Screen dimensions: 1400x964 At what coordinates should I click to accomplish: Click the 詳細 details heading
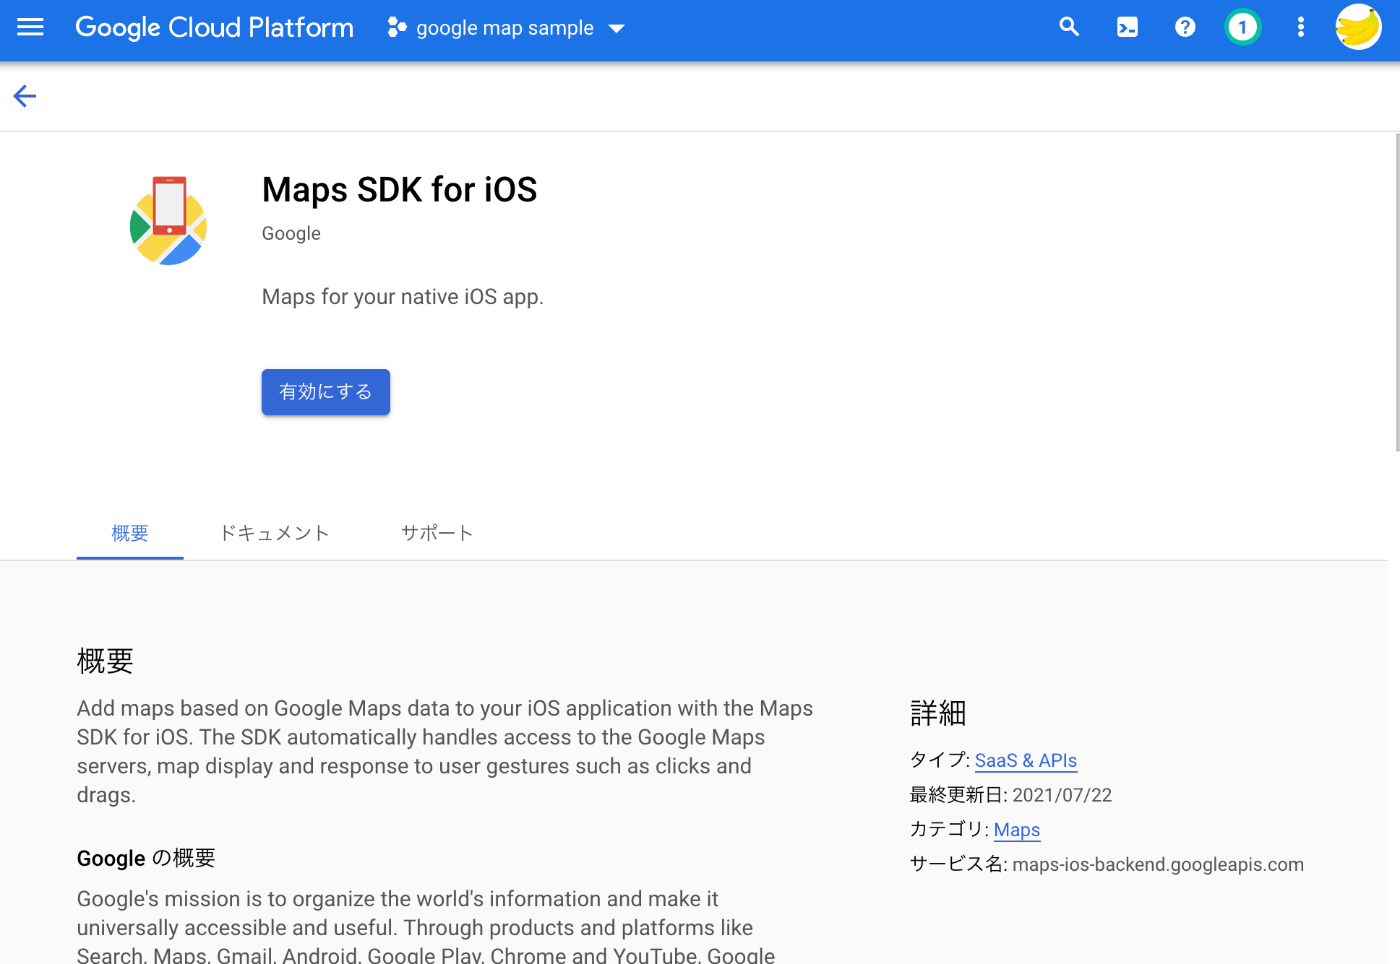point(938,713)
